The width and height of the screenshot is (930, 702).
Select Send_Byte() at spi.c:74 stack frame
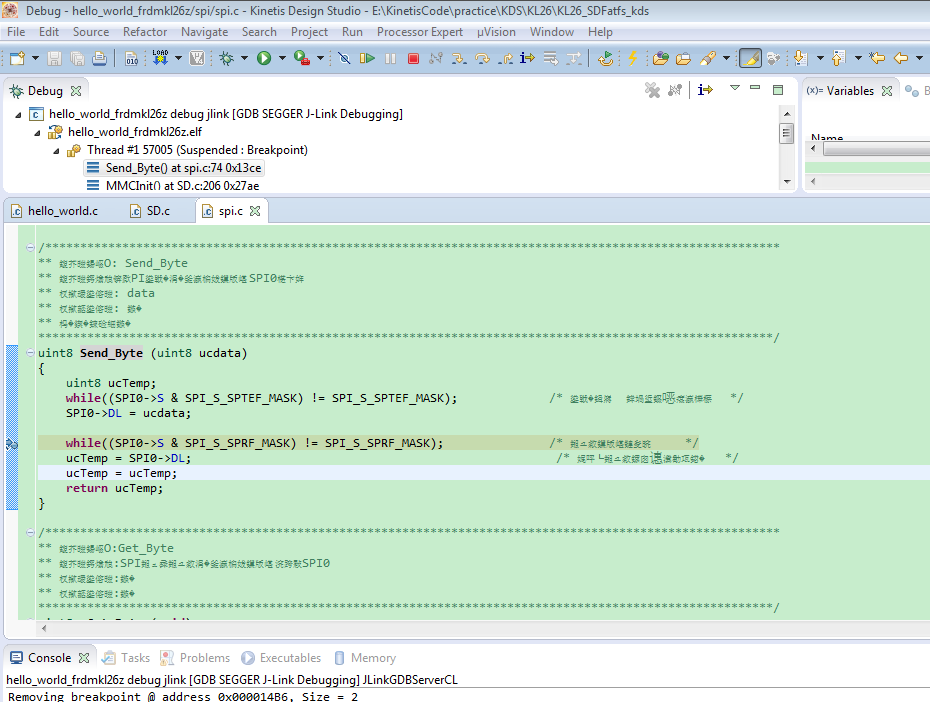pyautogui.click(x=174, y=168)
